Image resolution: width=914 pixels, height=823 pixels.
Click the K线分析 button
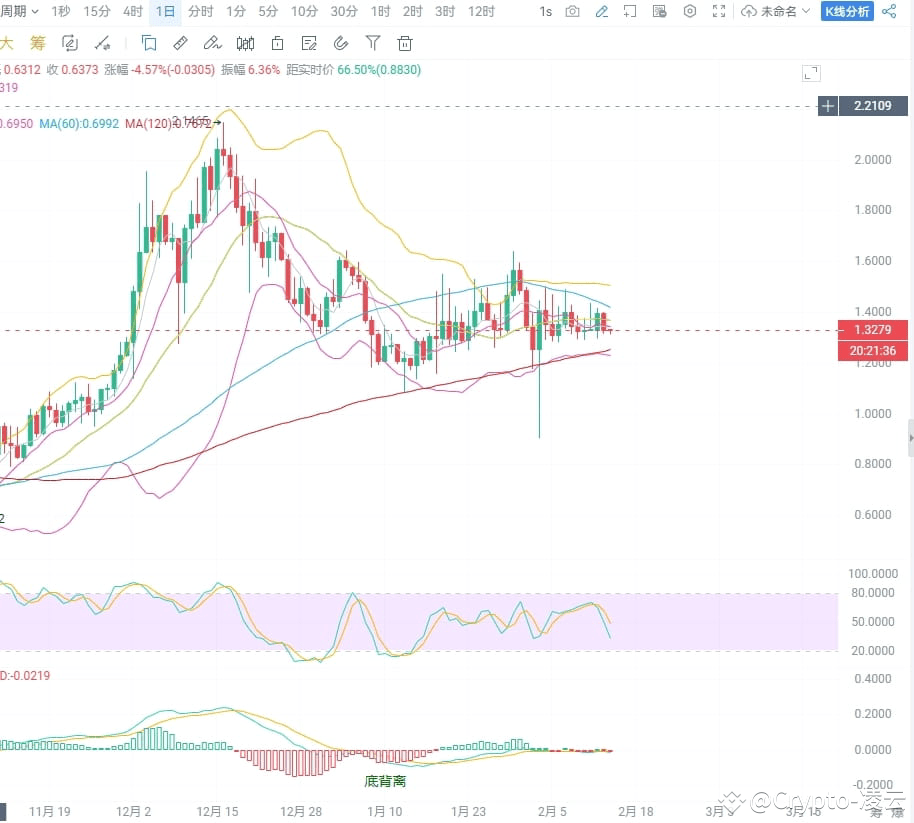point(847,11)
